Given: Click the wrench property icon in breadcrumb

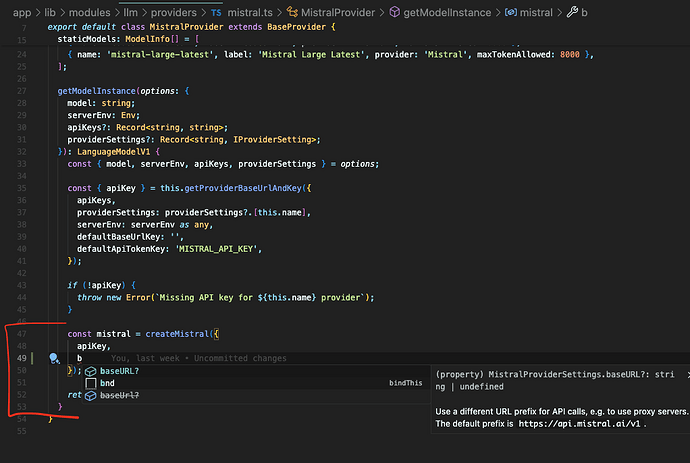Looking at the screenshot, I should pos(572,12).
